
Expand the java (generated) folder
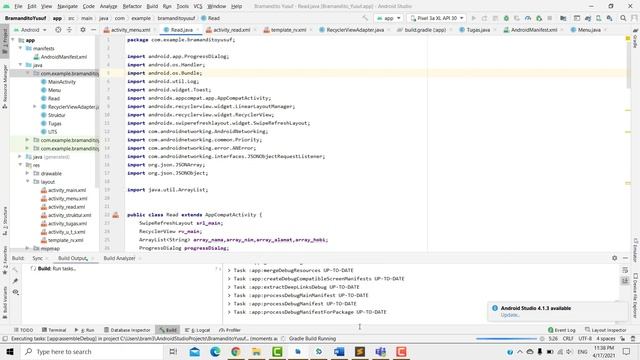[20, 157]
